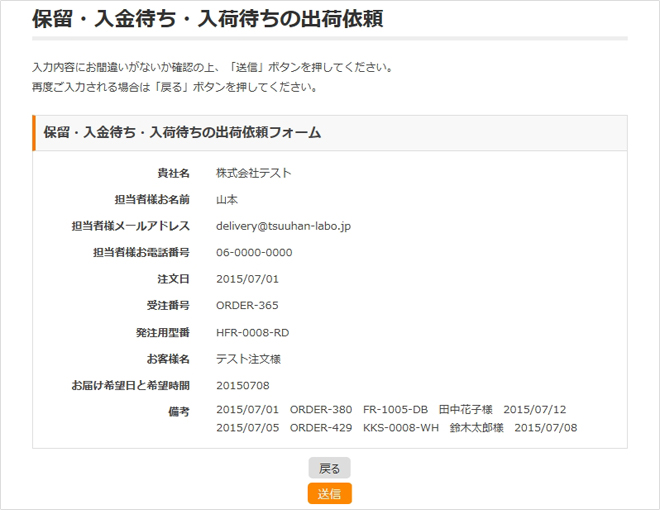Click the form header 出荷依頼フォーム
660x510 pixels.
181,132
